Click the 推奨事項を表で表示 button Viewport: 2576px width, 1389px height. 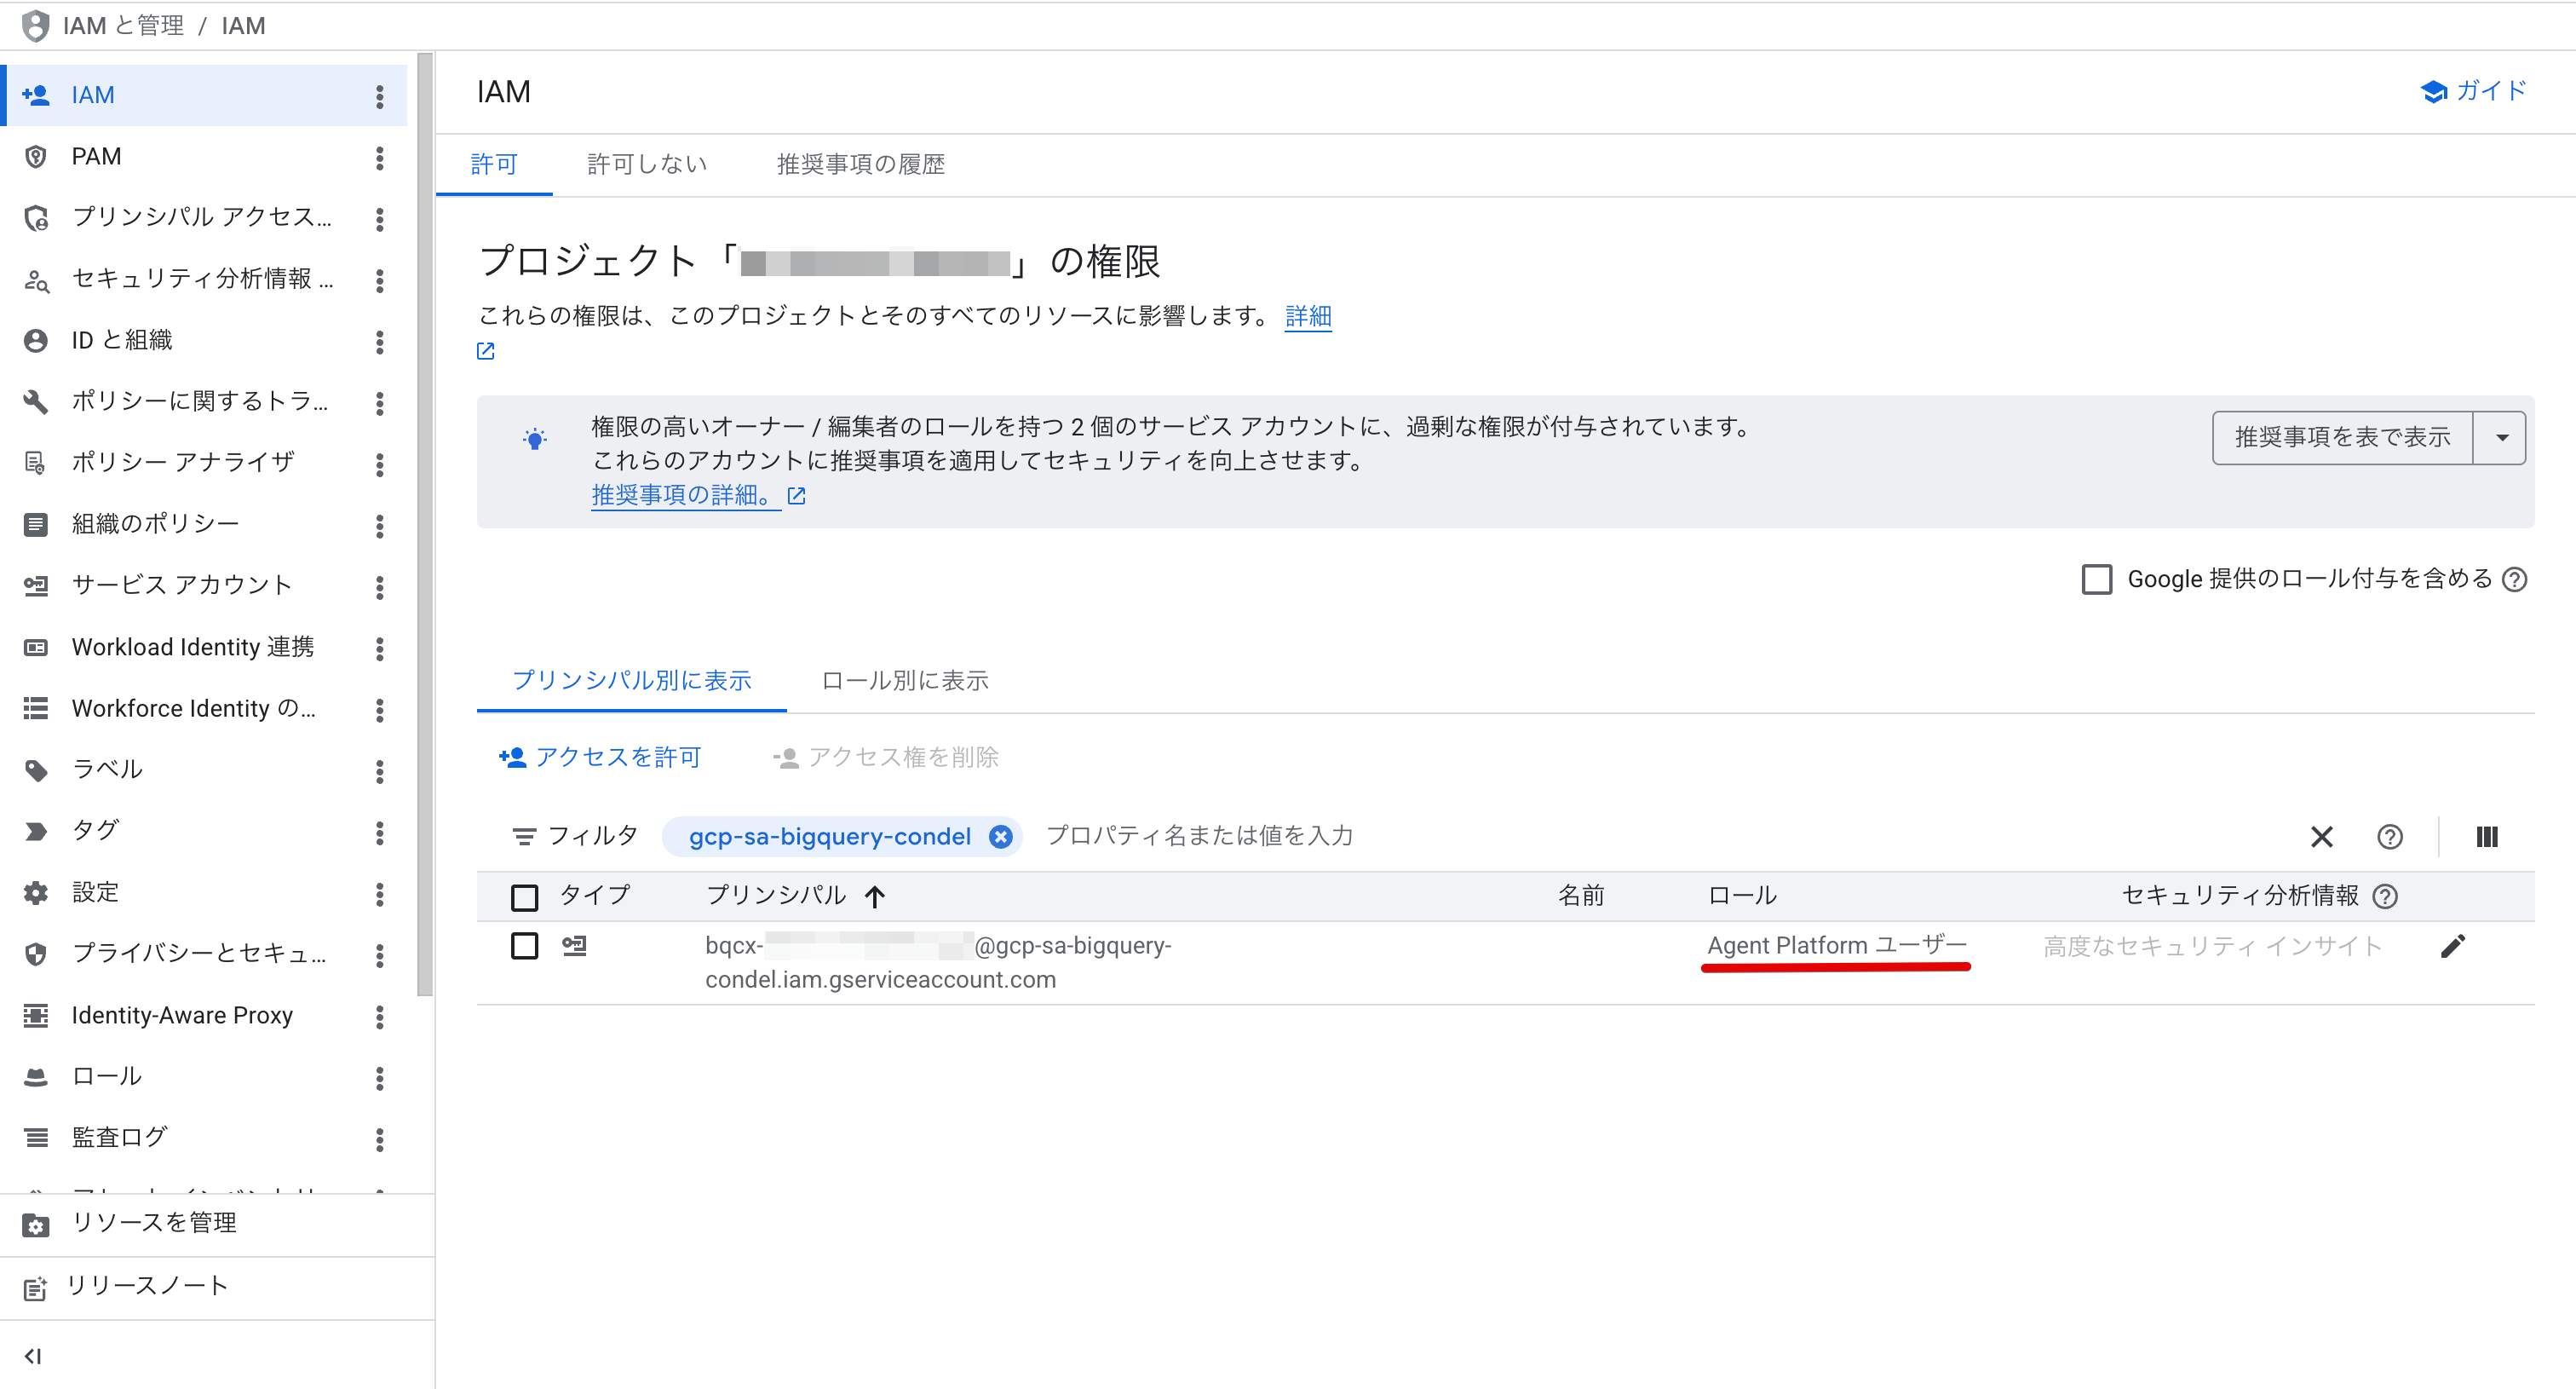tap(2342, 438)
